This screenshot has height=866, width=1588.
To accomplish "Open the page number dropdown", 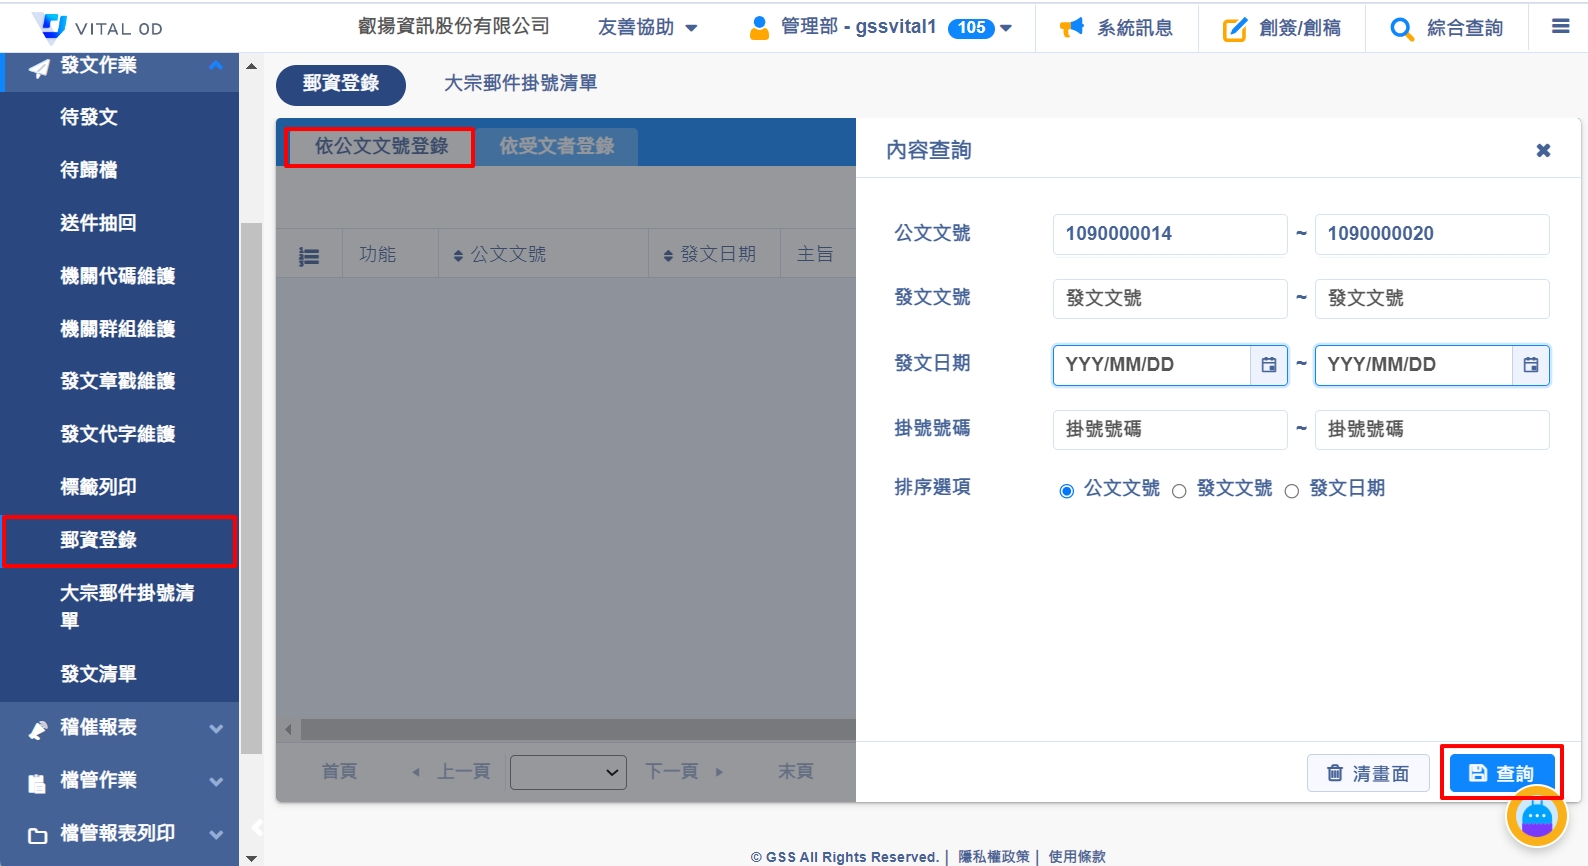I will click(568, 772).
